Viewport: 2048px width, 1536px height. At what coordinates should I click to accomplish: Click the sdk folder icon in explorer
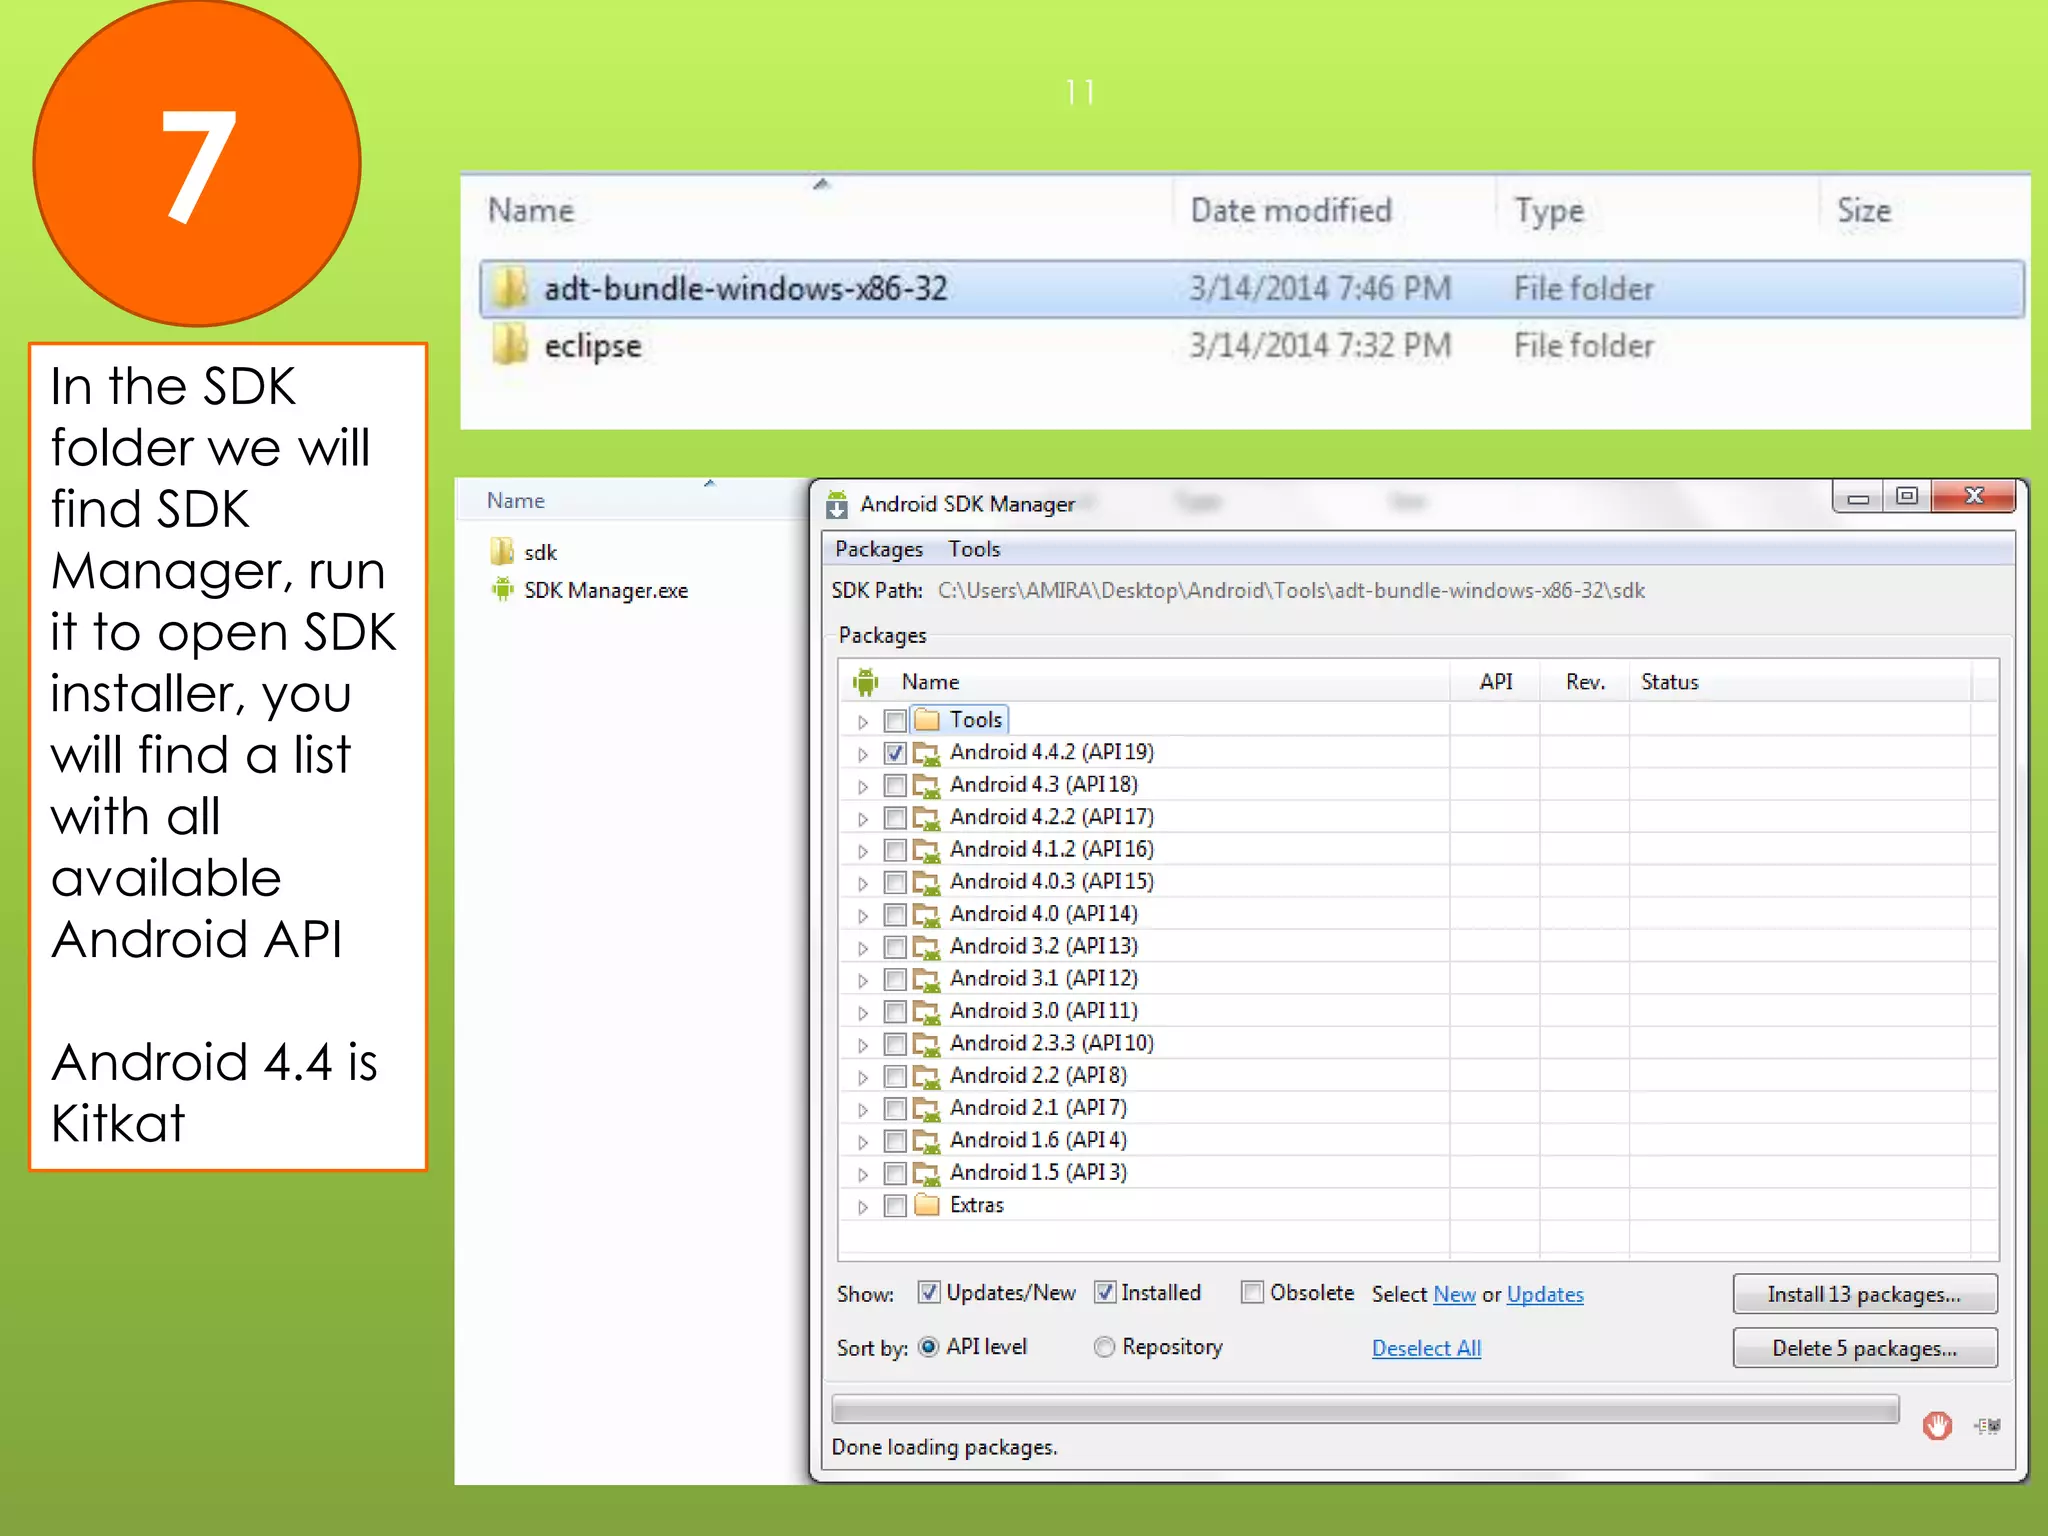click(502, 552)
